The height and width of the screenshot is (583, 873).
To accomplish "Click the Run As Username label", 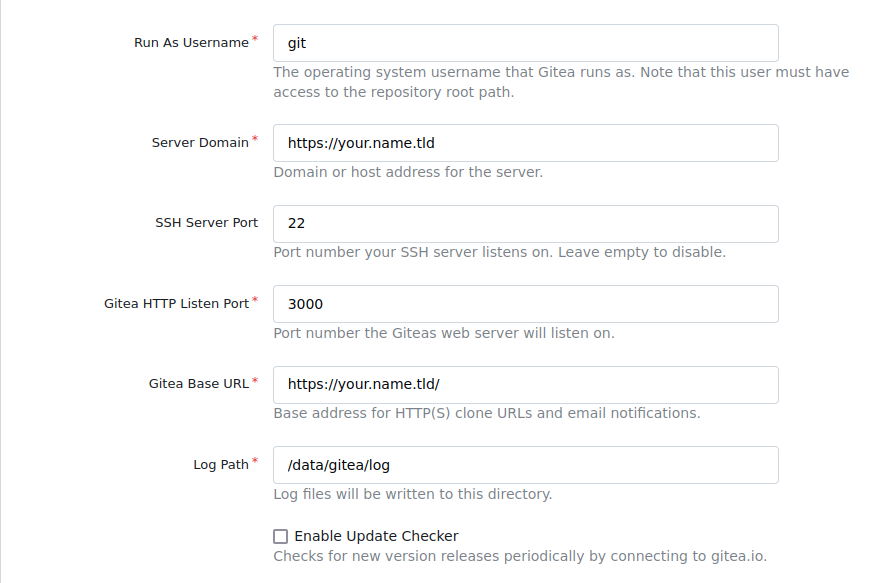I will pyautogui.click(x=191, y=43).
